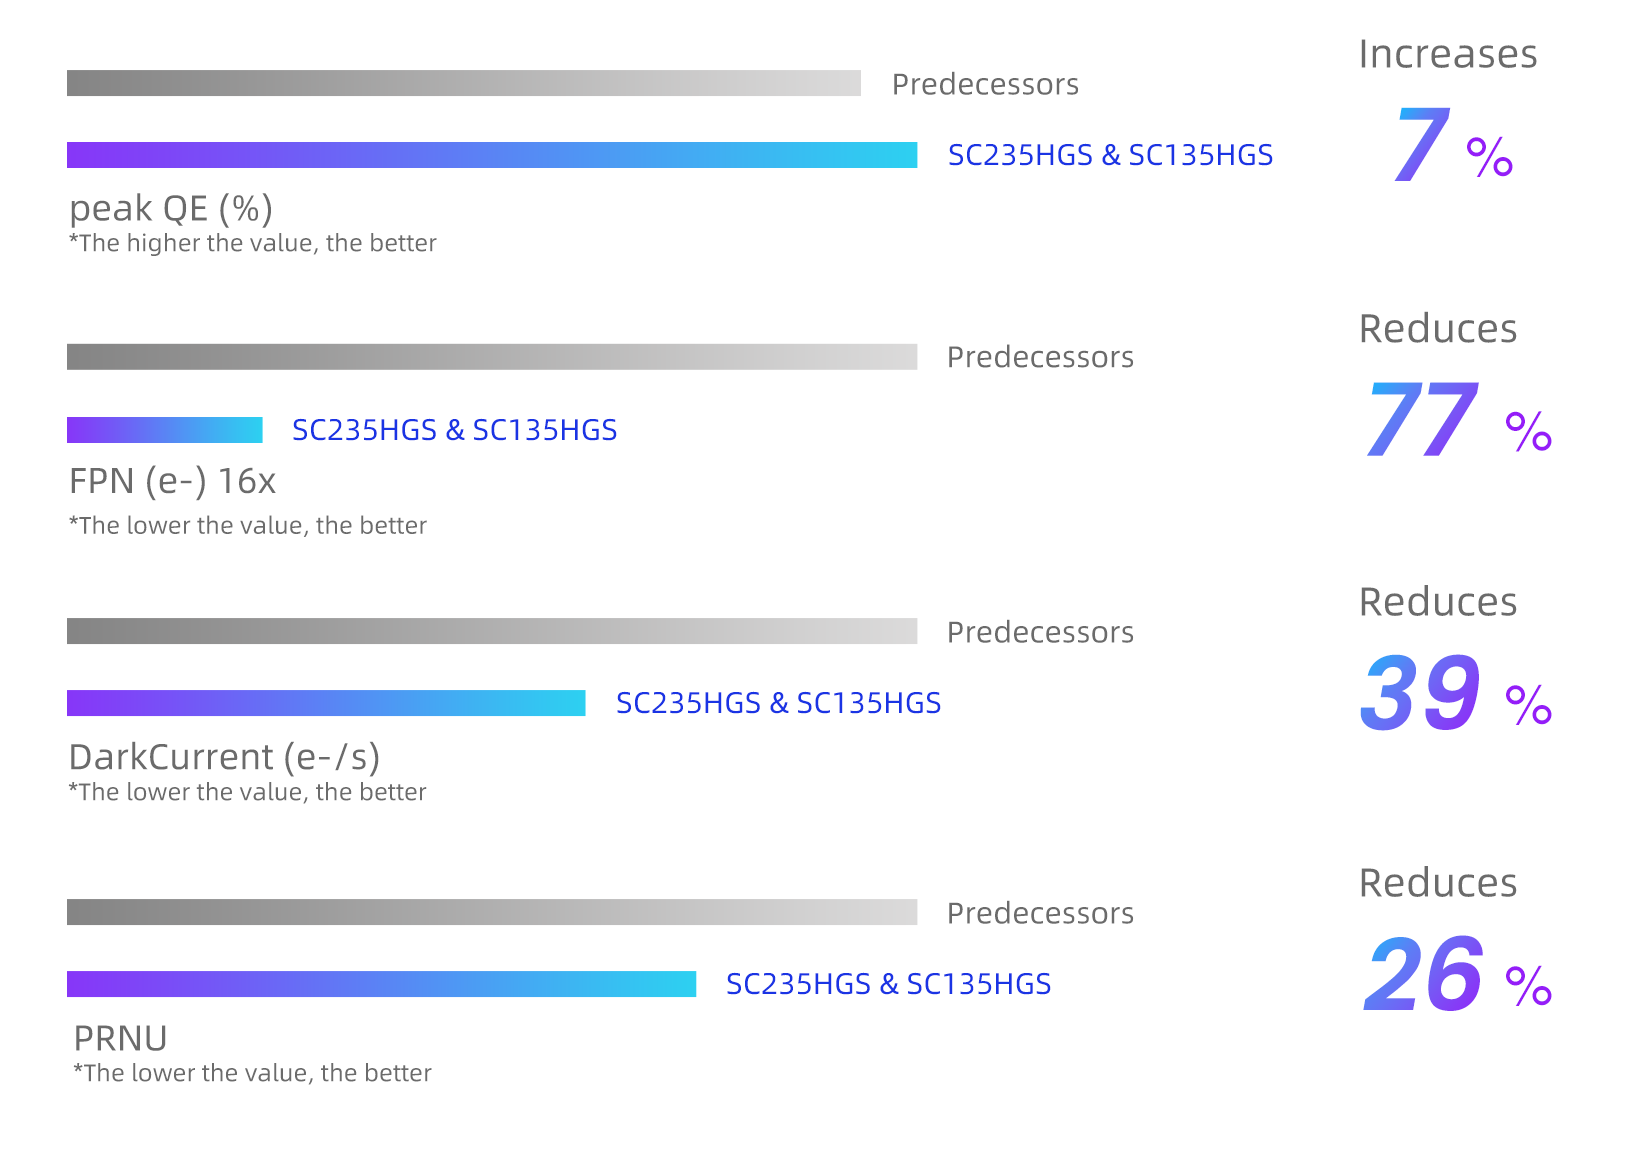Select the short blue FPN bar
1651x1162 pixels.
click(x=164, y=430)
